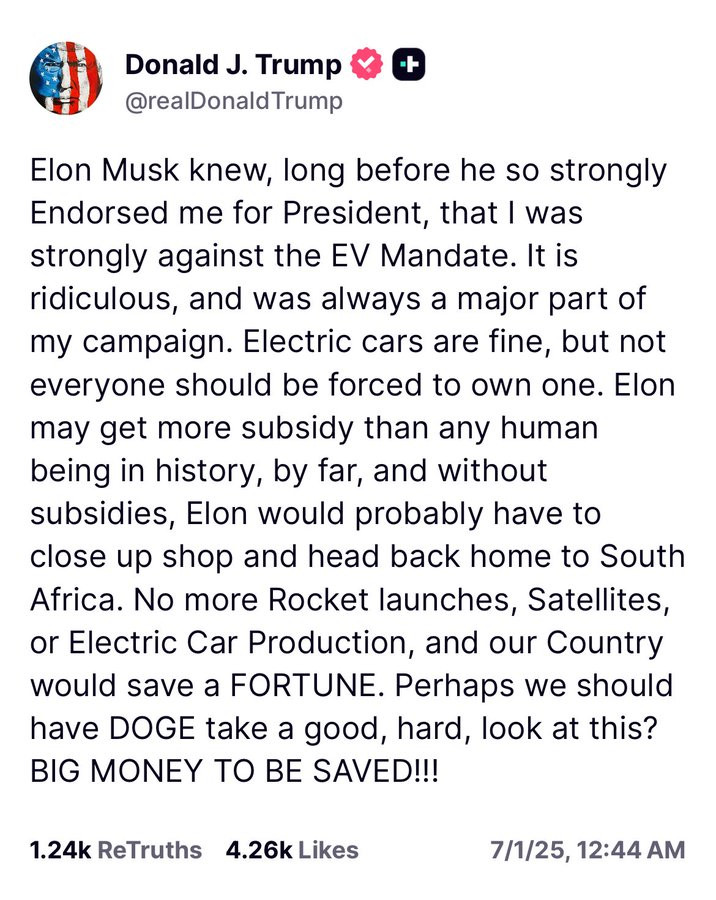Click the phrase "Electric Car Production"
This screenshot has width=716, height=900.
(237, 645)
